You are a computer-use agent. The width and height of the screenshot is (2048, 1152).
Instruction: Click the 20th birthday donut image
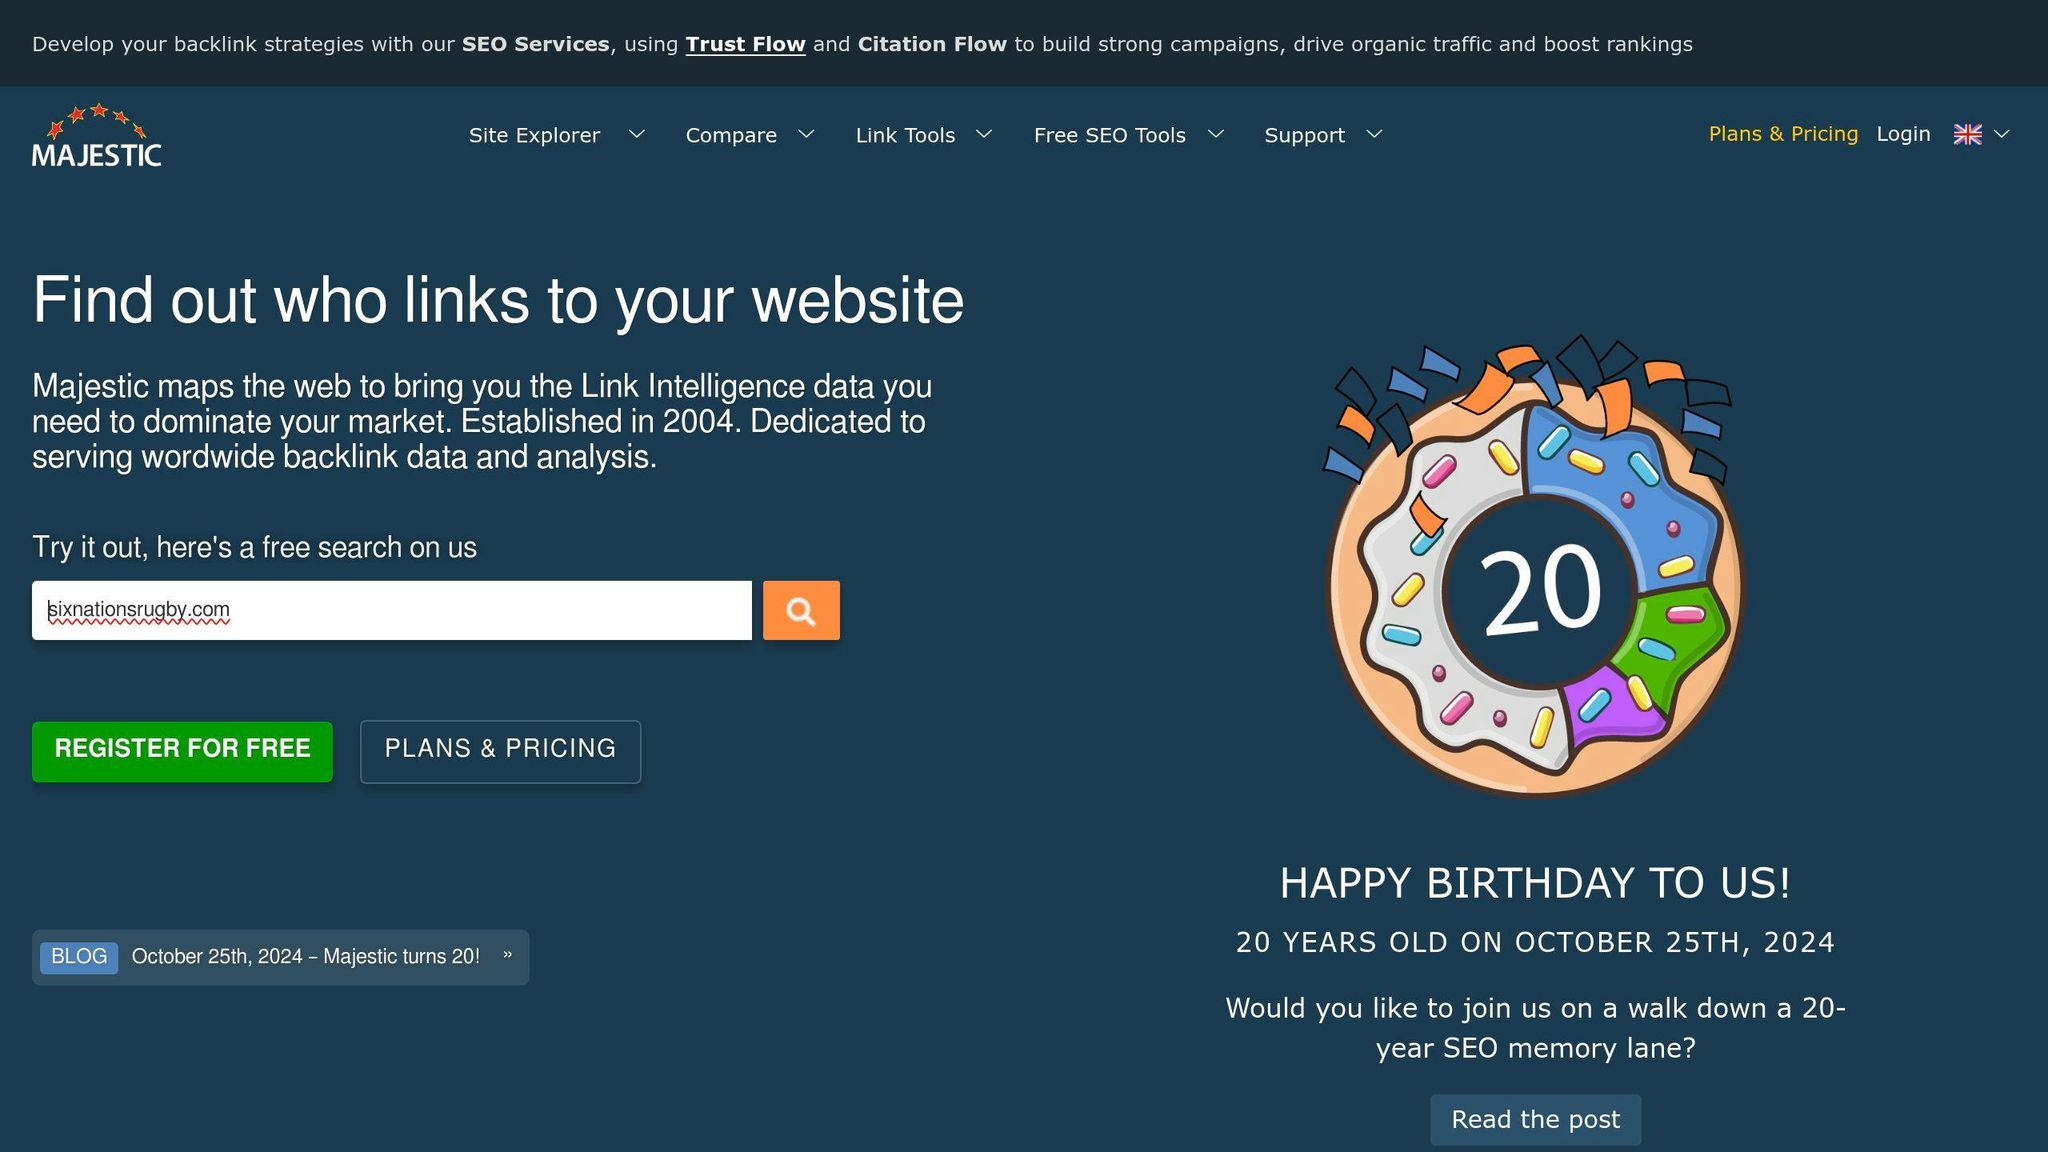pos(1535,566)
